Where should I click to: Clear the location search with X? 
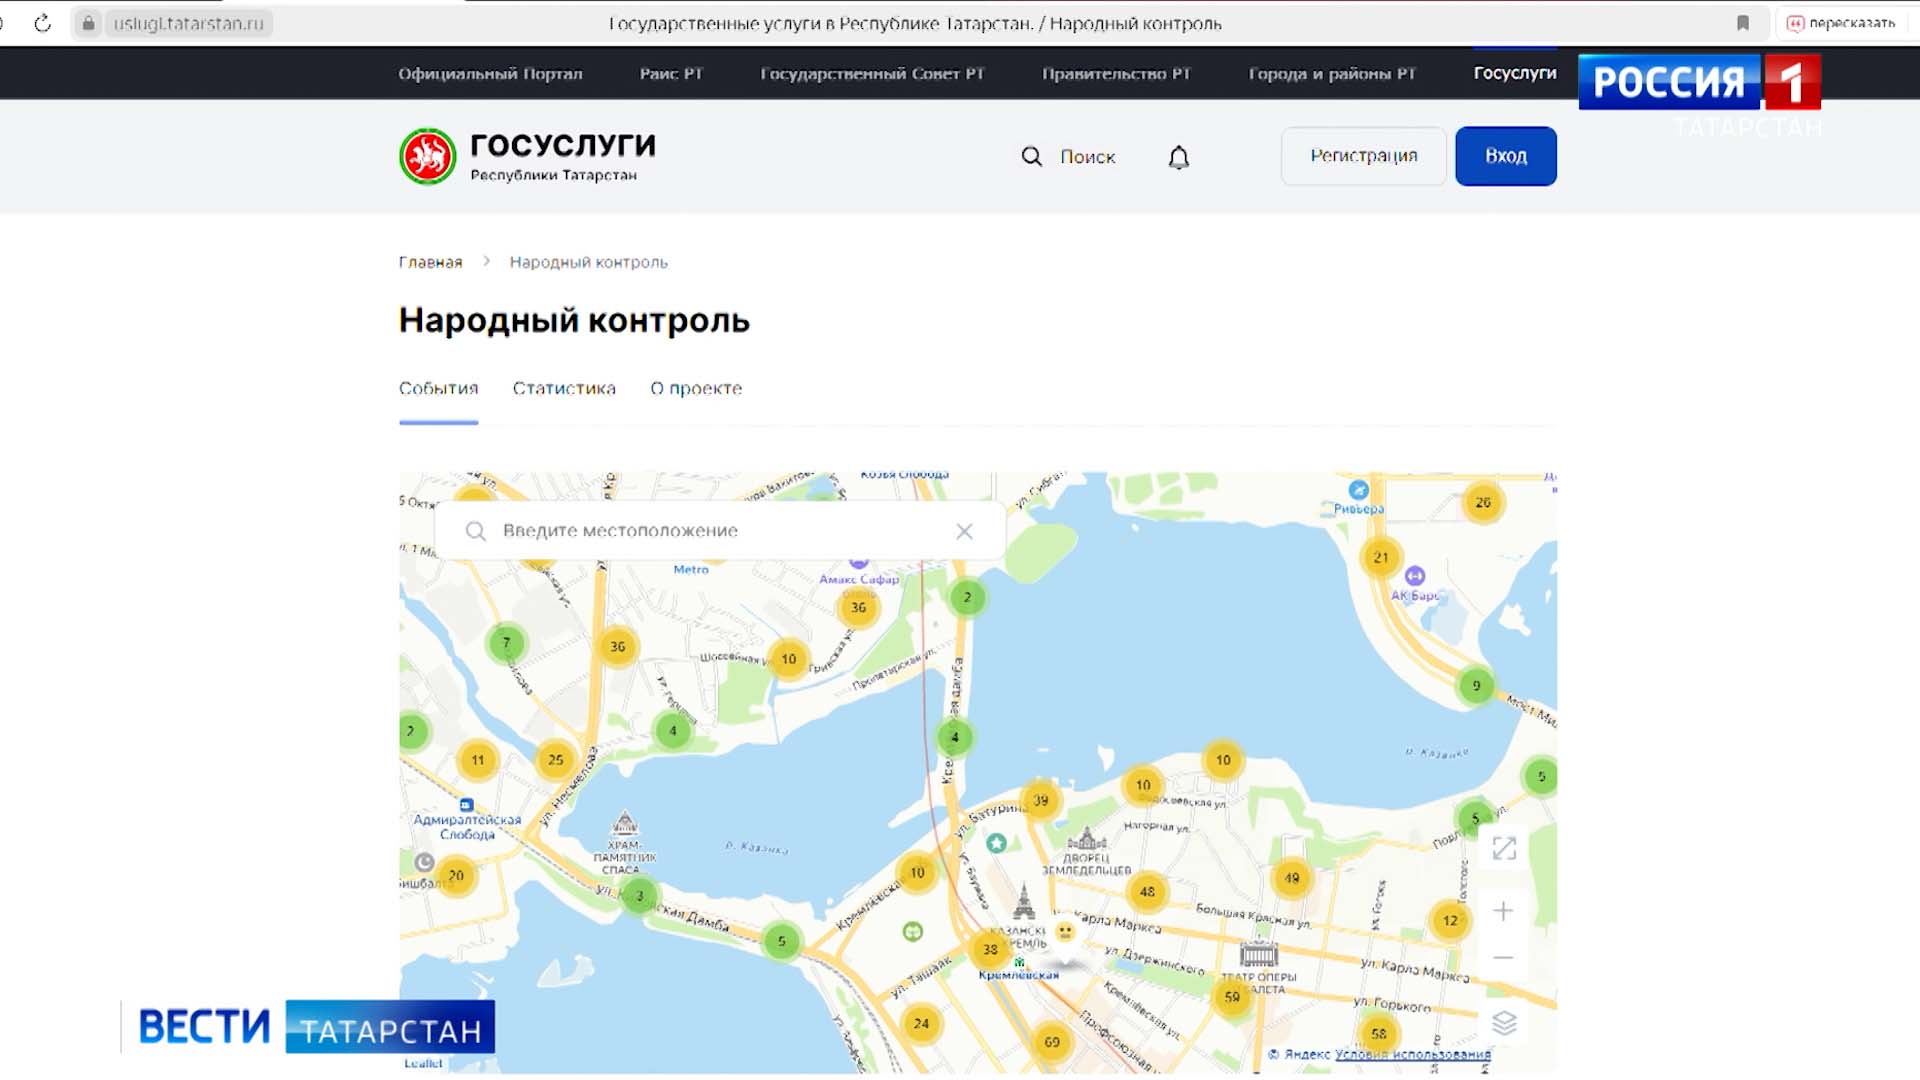pyautogui.click(x=964, y=531)
